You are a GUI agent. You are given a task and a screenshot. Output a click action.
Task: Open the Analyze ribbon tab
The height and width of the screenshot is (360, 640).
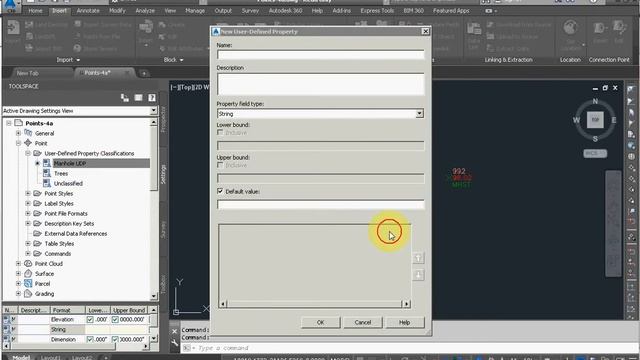pyautogui.click(x=145, y=11)
